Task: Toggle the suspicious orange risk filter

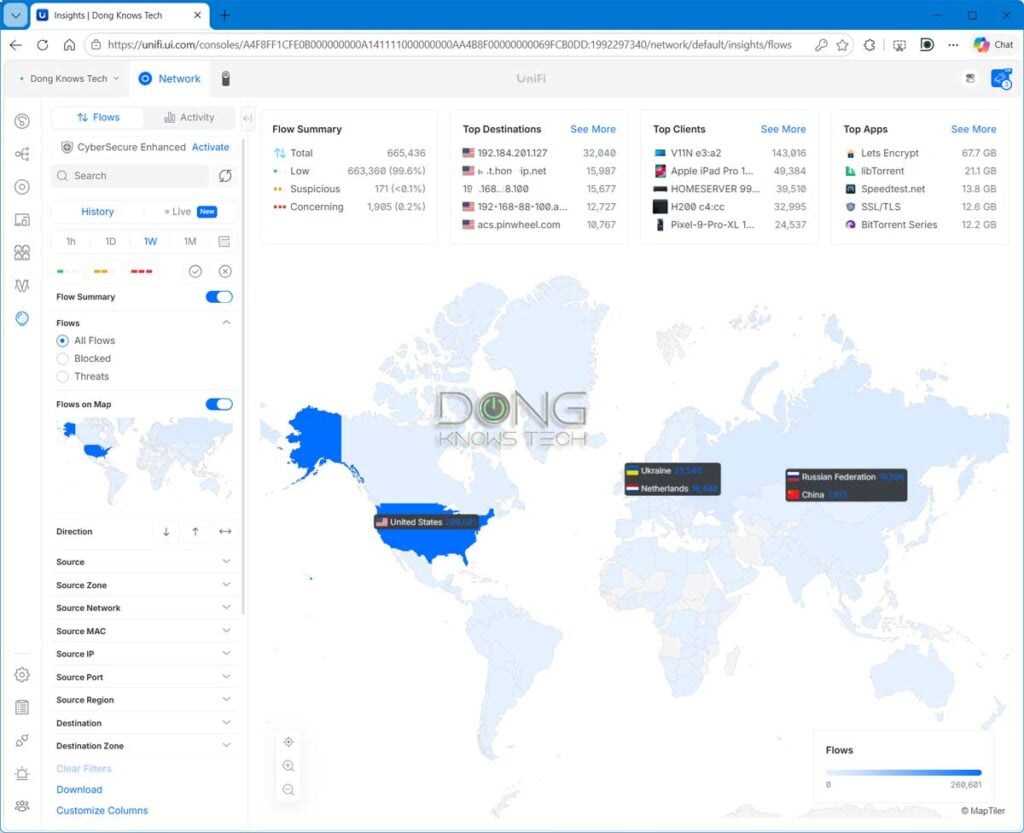Action: (x=104, y=271)
